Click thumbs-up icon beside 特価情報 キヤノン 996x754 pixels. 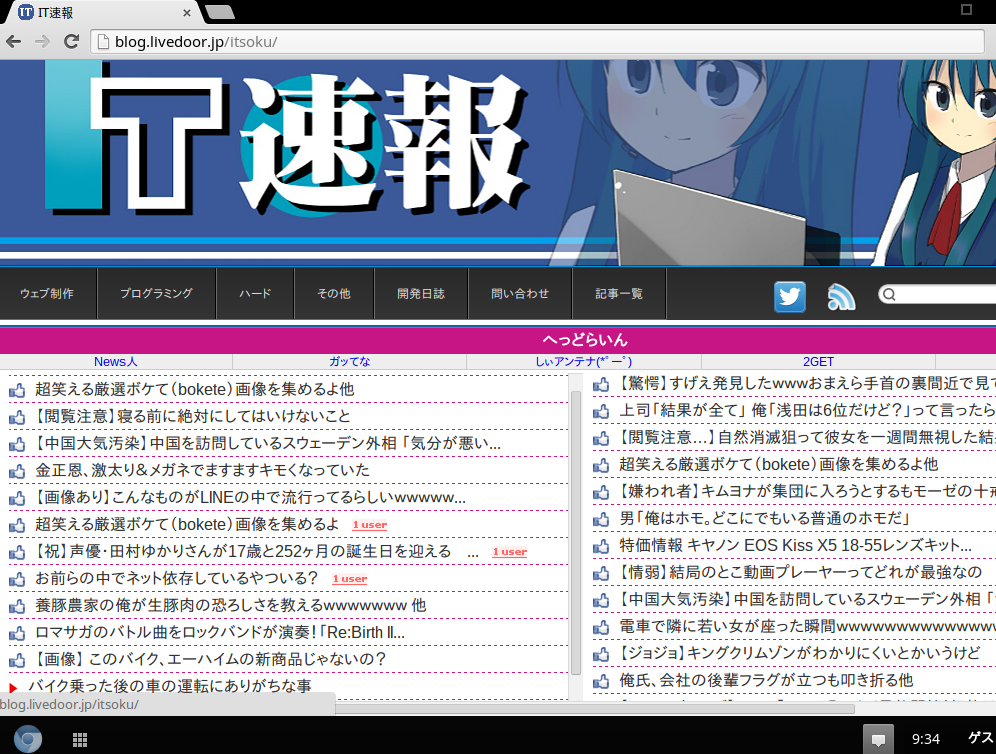(601, 546)
